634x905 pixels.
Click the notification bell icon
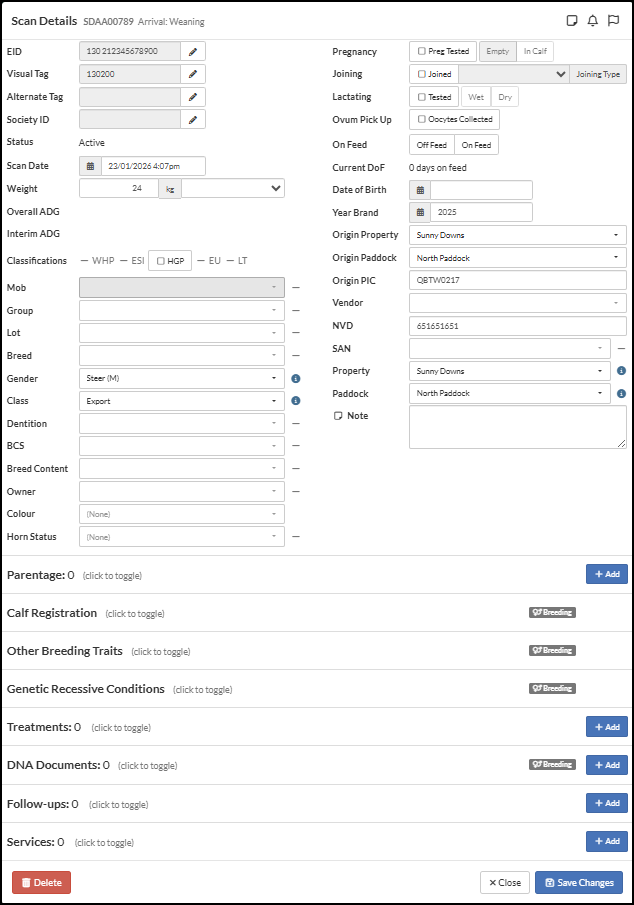click(x=593, y=20)
